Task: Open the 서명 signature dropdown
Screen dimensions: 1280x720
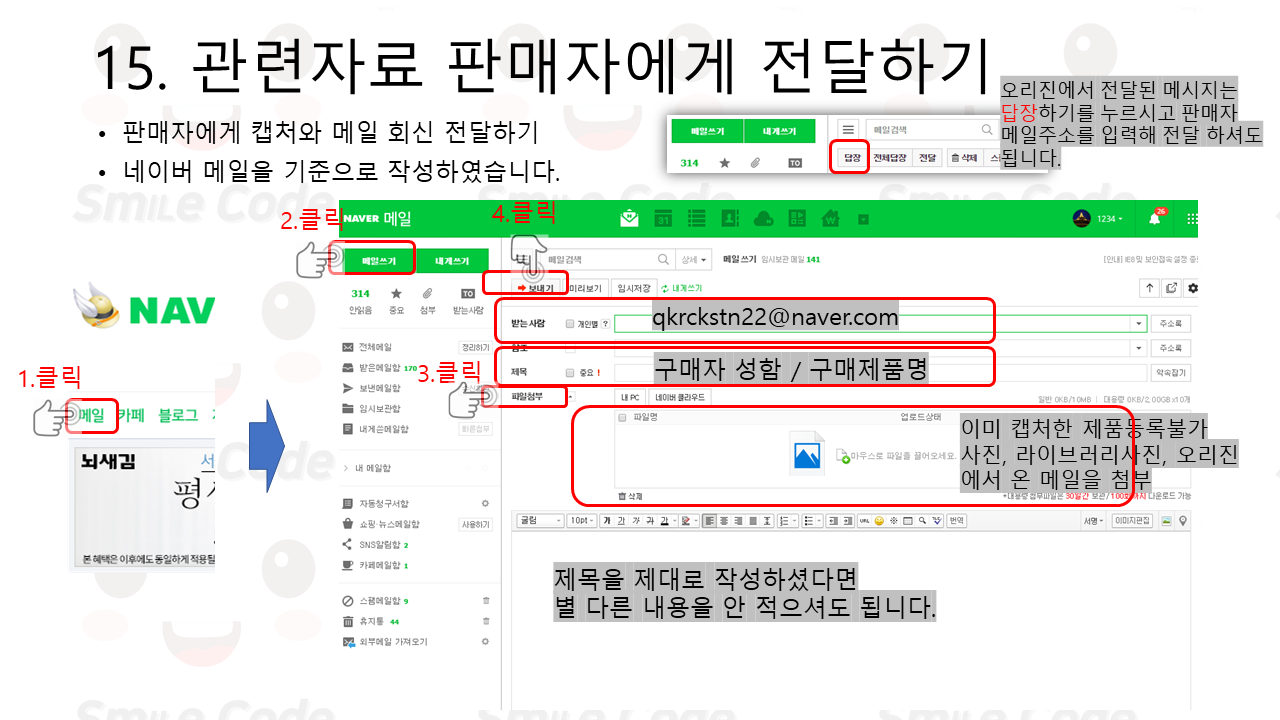Action: [x=1092, y=520]
